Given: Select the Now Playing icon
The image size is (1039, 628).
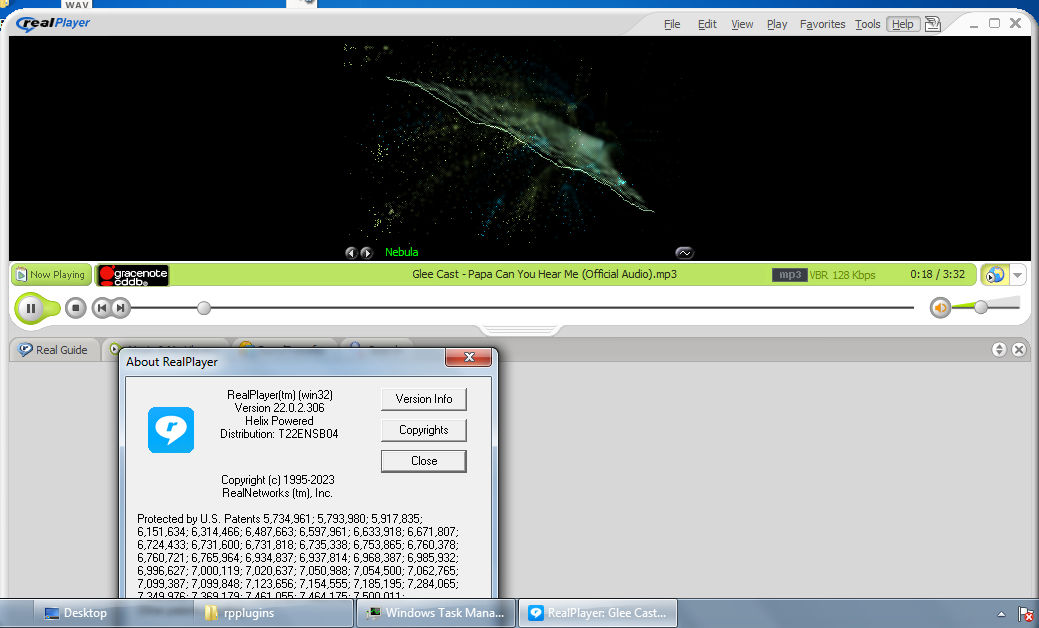Looking at the screenshot, I should click(50, 274).
